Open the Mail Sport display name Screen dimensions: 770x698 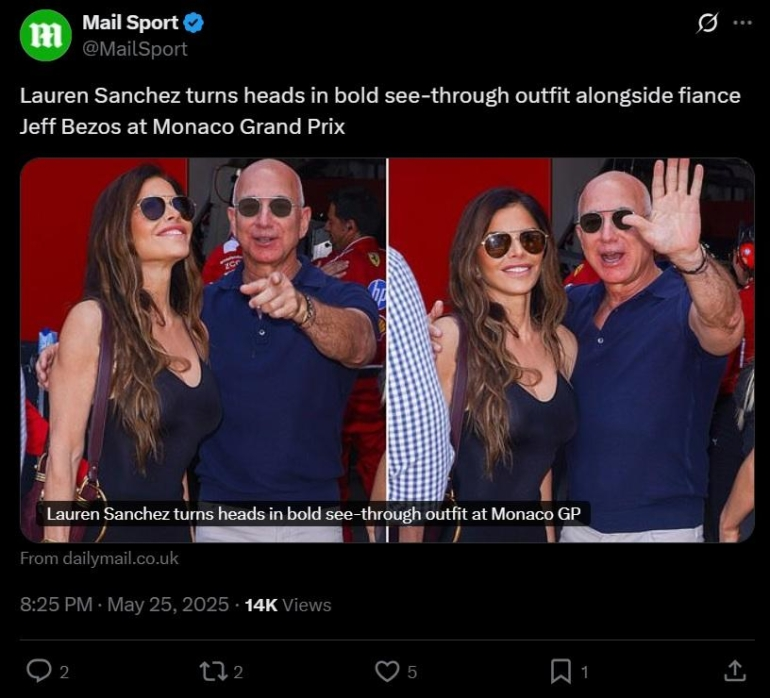tap(131, 23)
